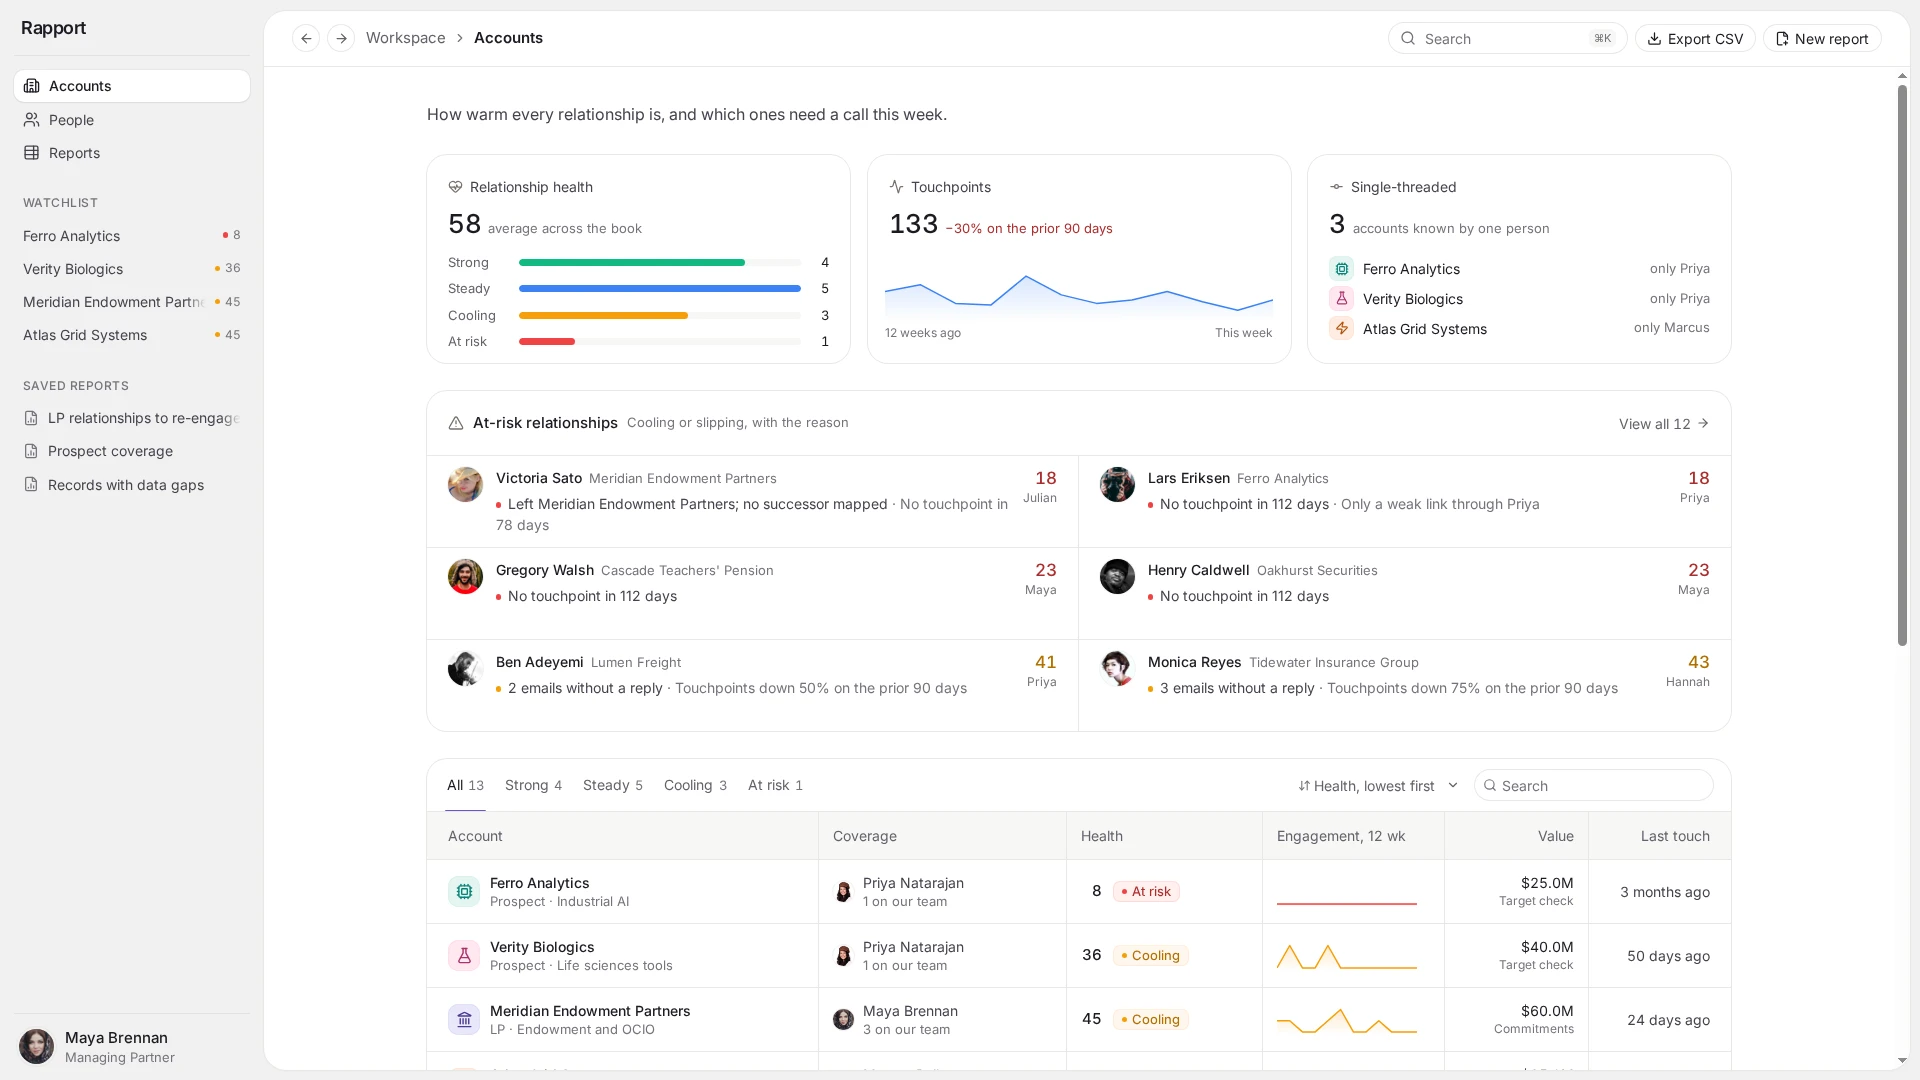Image resolution: width=1920 pixels, height=1080 pixels.
Task: Focus the accounts table Search field
Action: coord(1594,786)
